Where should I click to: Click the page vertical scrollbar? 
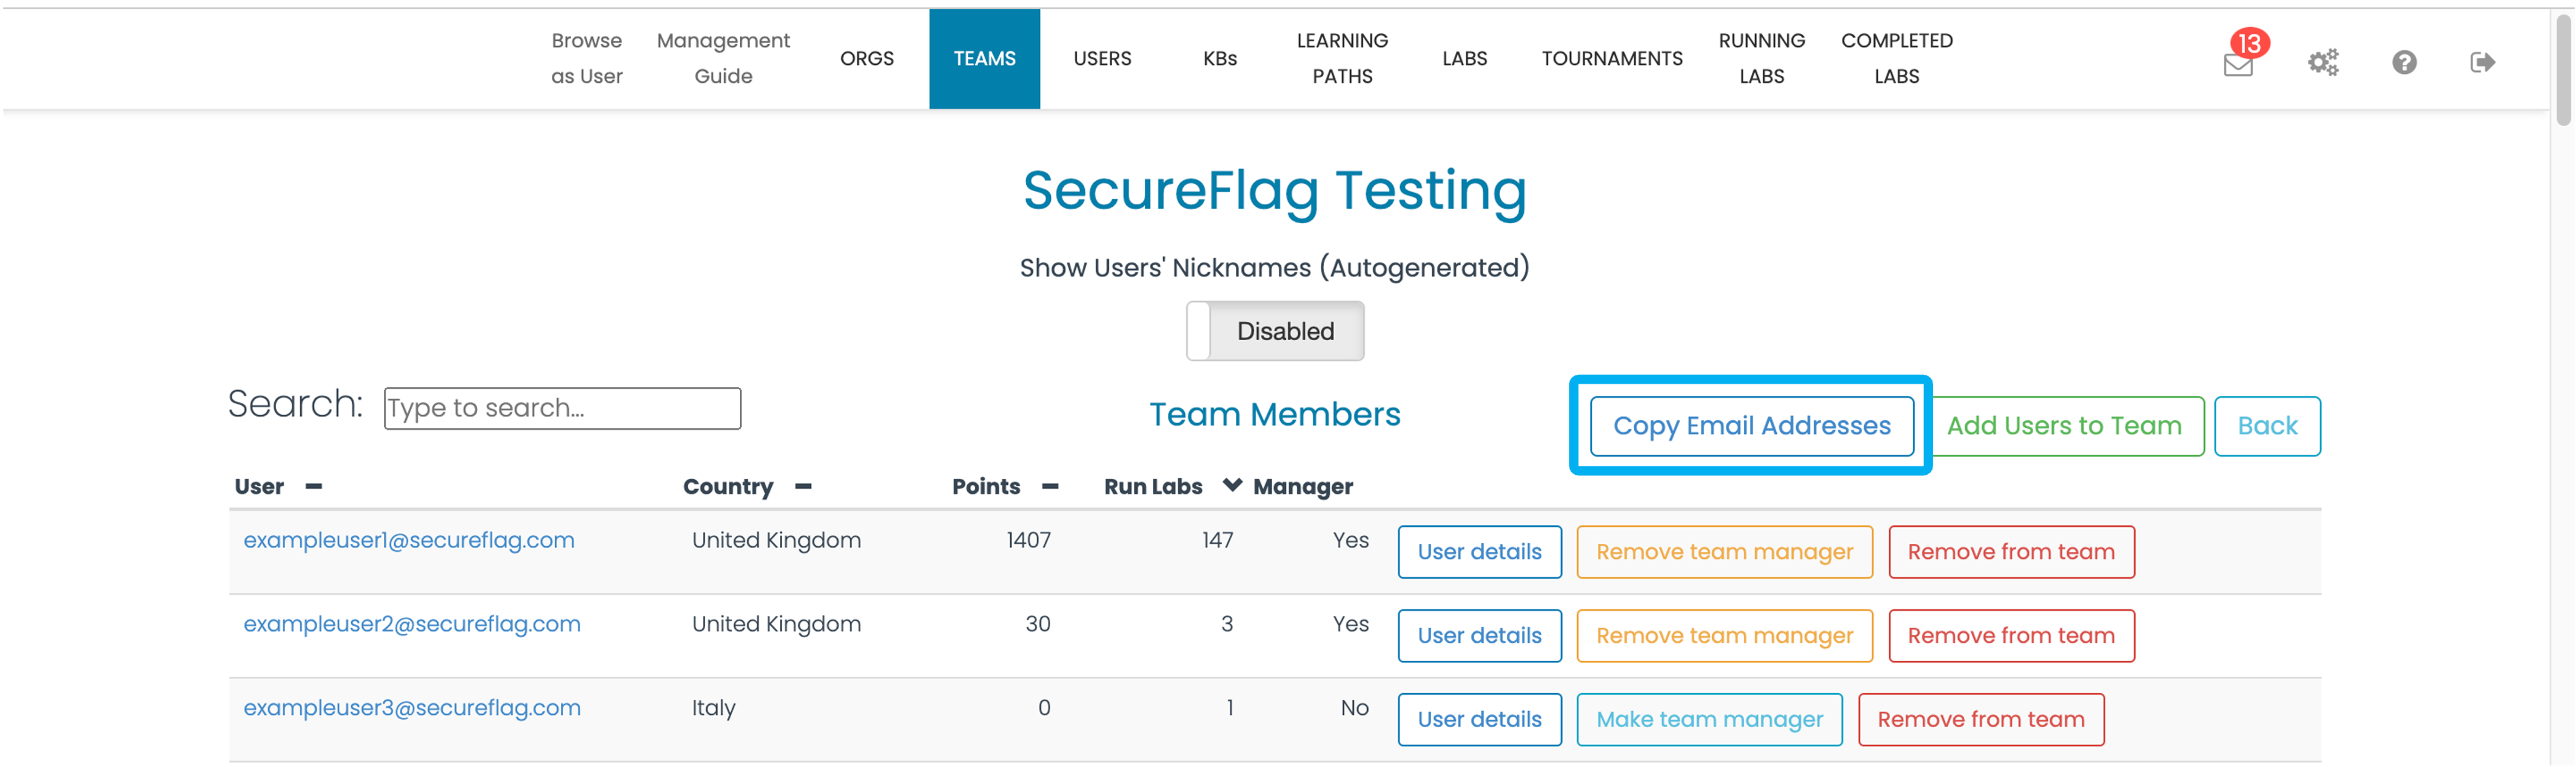click(x=2563, y=70)
